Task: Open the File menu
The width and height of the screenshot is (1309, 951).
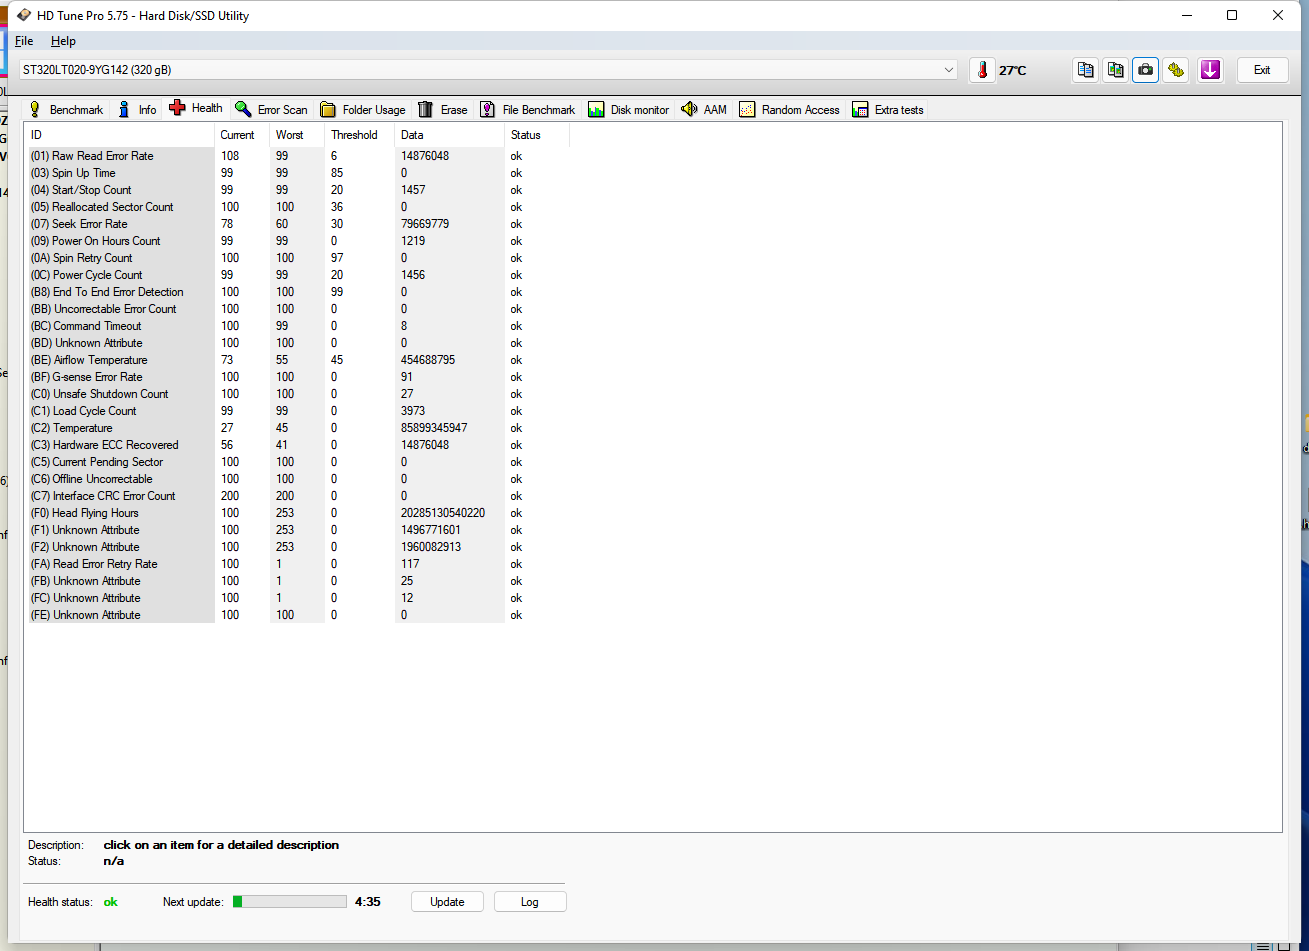Action: [24, 41]
